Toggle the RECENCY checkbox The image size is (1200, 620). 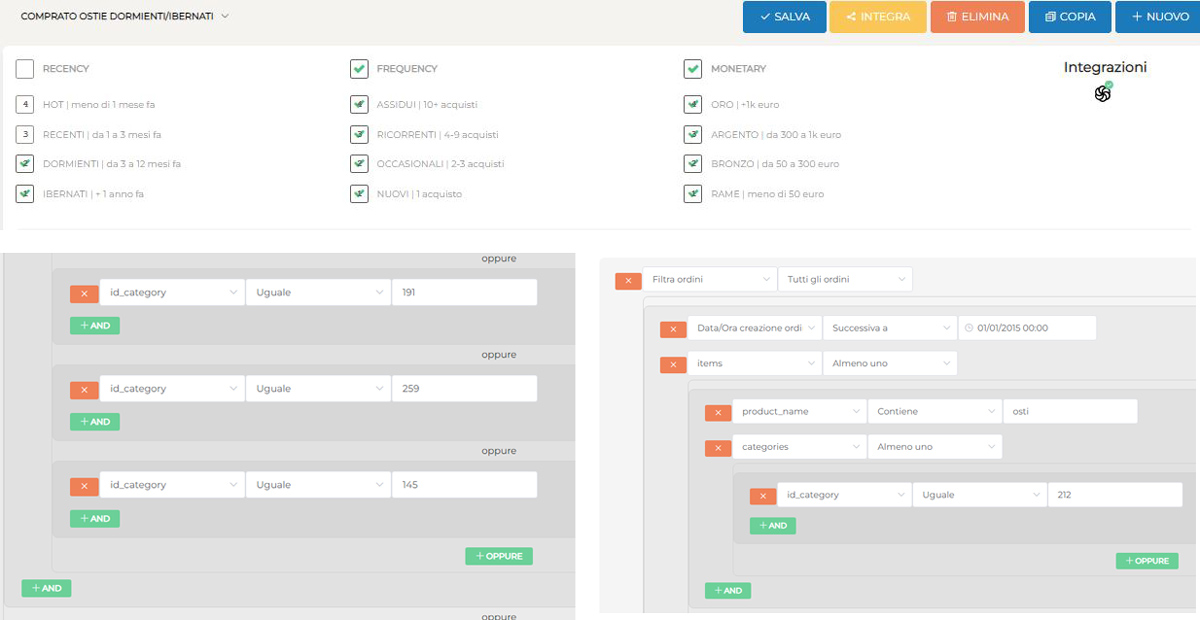tap(25, 69)
